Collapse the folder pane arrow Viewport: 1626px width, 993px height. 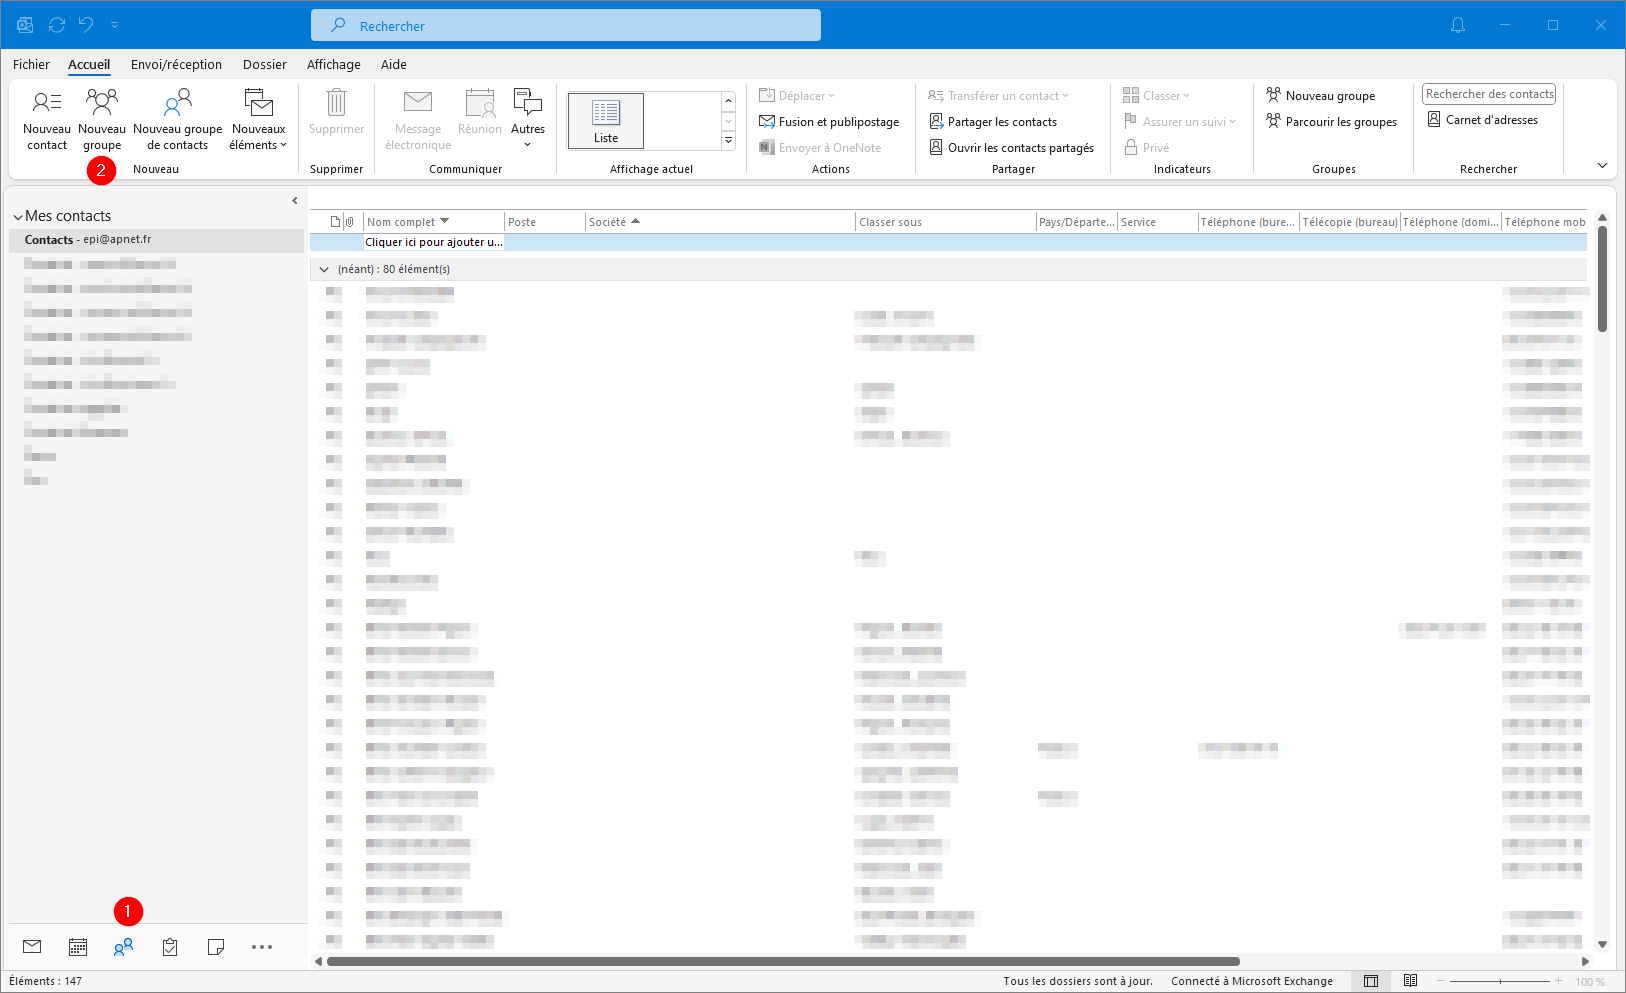[295, 201]
